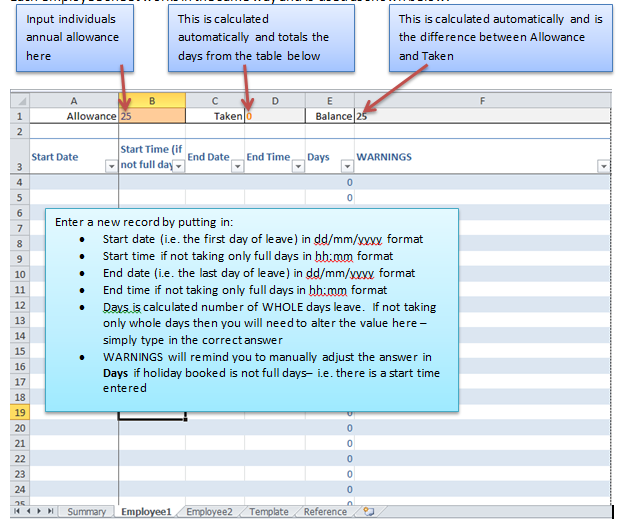
Task: Select the row 19 header
Action: coord(19,412)
